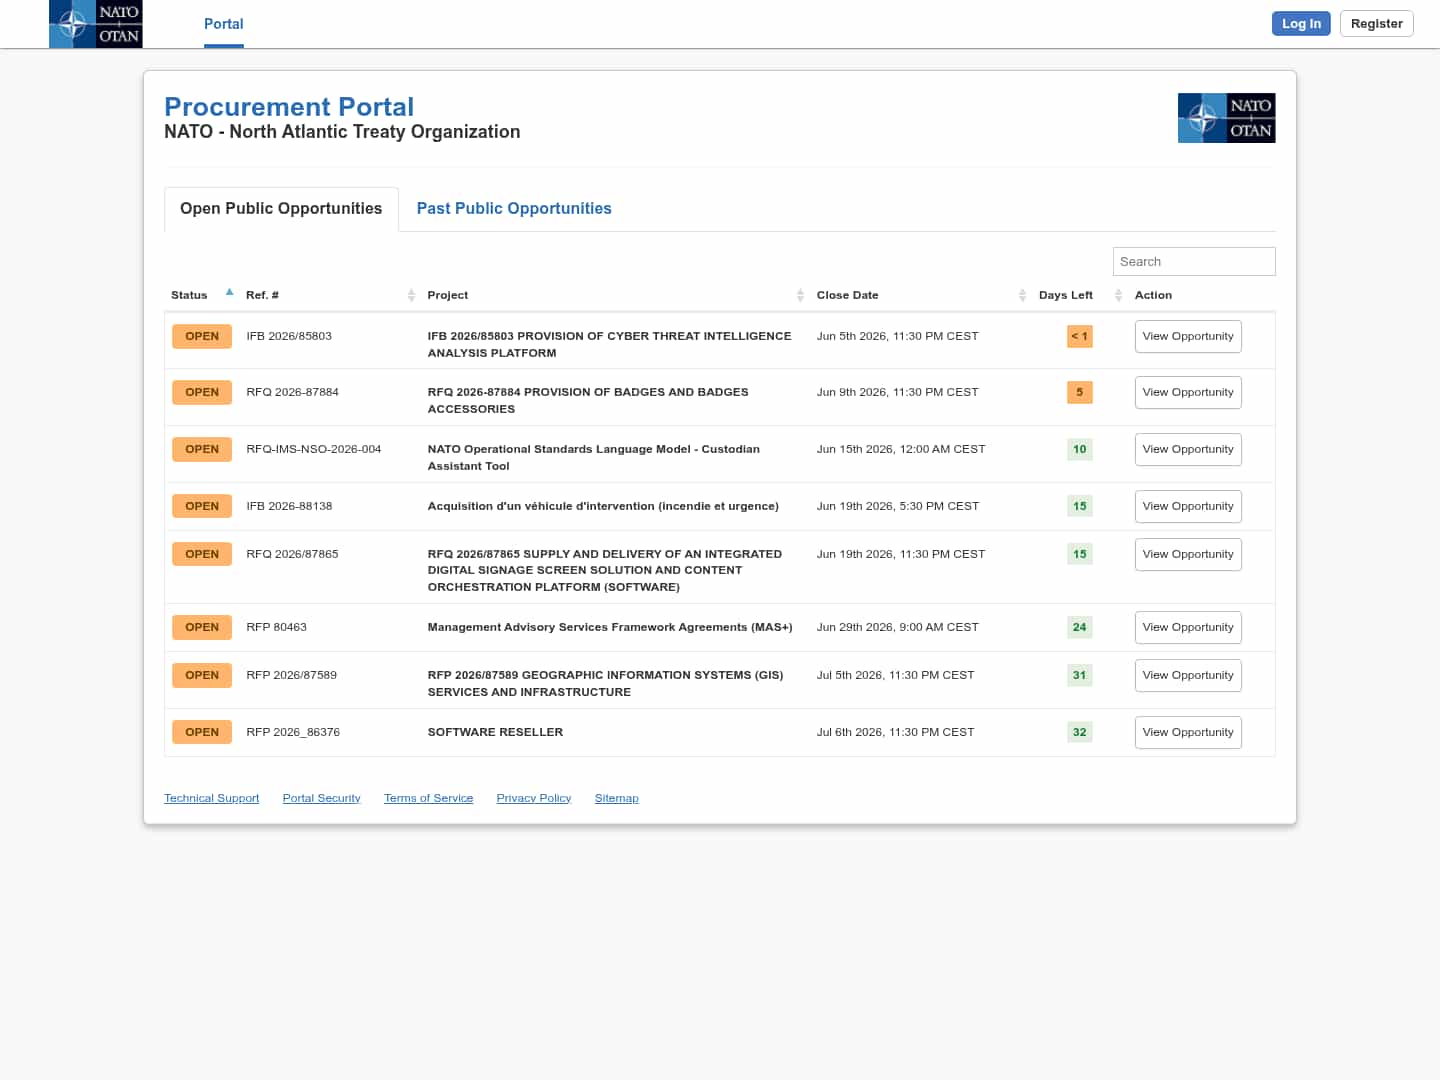The height and width of the screenshot is (1080, 1440).
Task: Open the Privacy Policy link
Action: pos(534,798)
